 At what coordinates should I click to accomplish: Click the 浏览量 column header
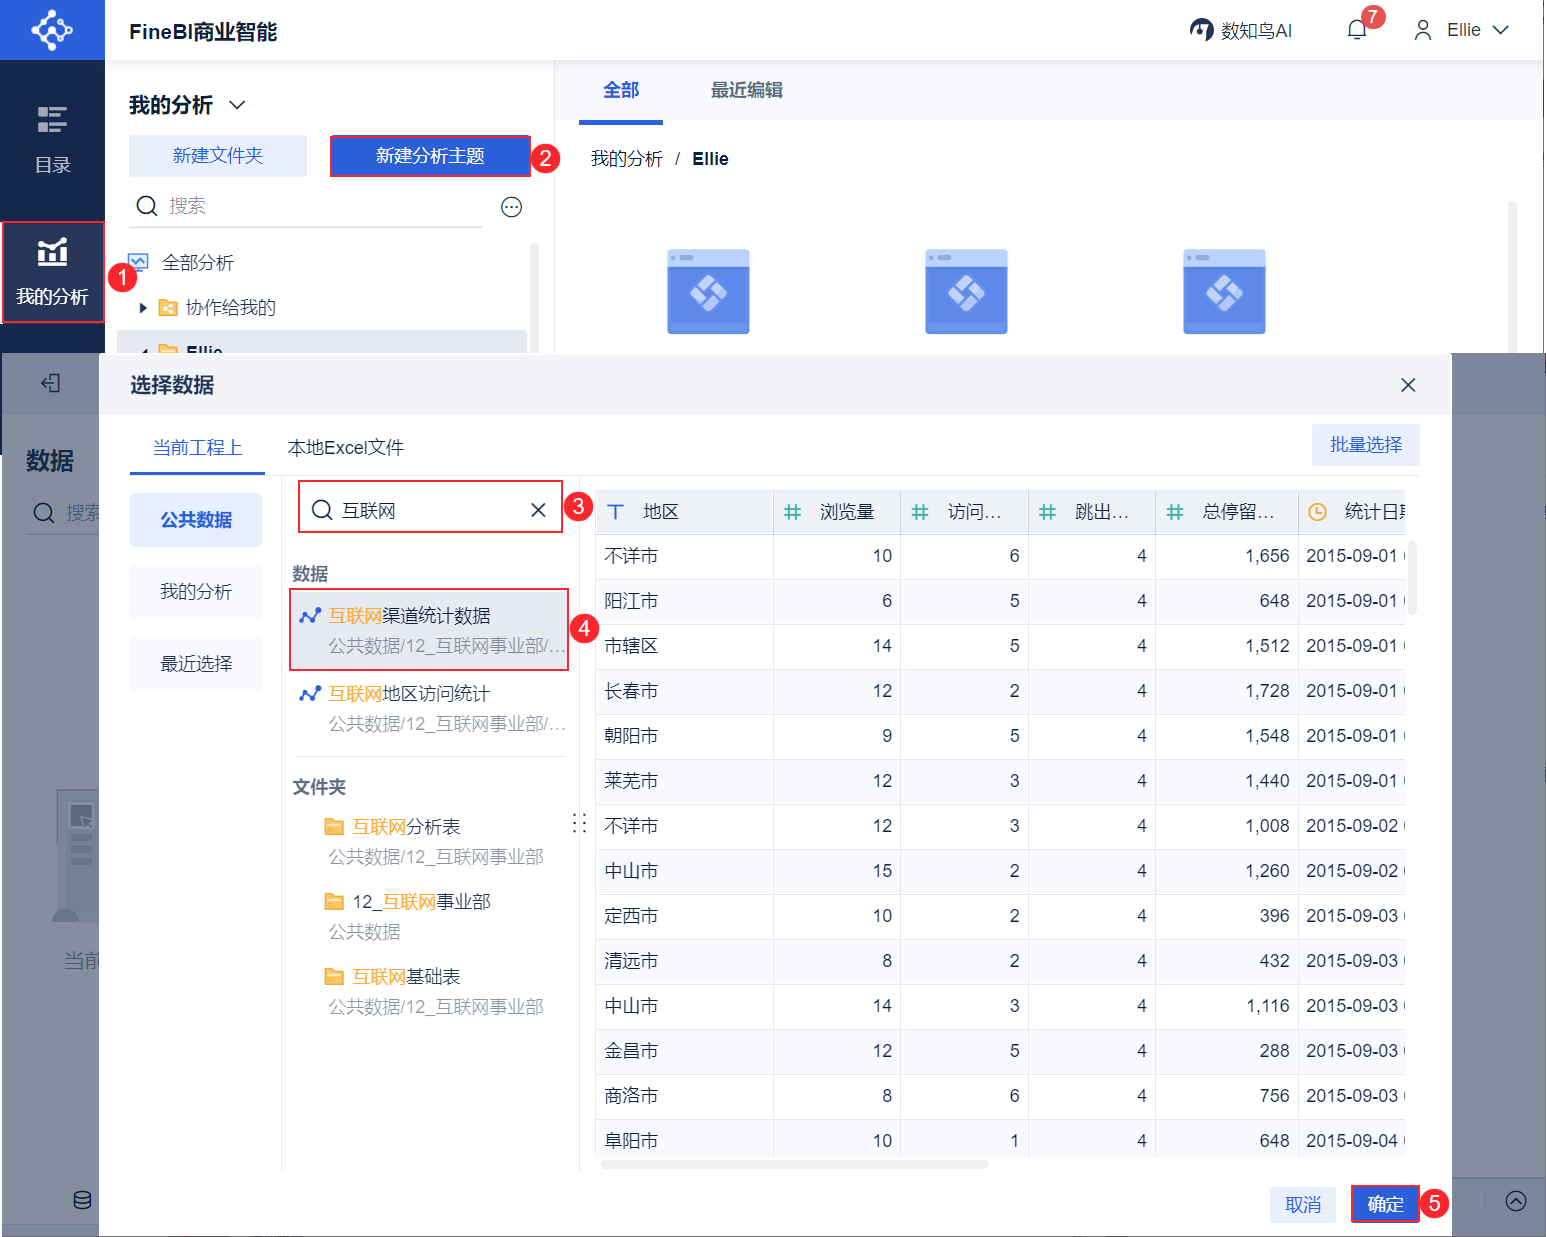[x=837, y=512]
